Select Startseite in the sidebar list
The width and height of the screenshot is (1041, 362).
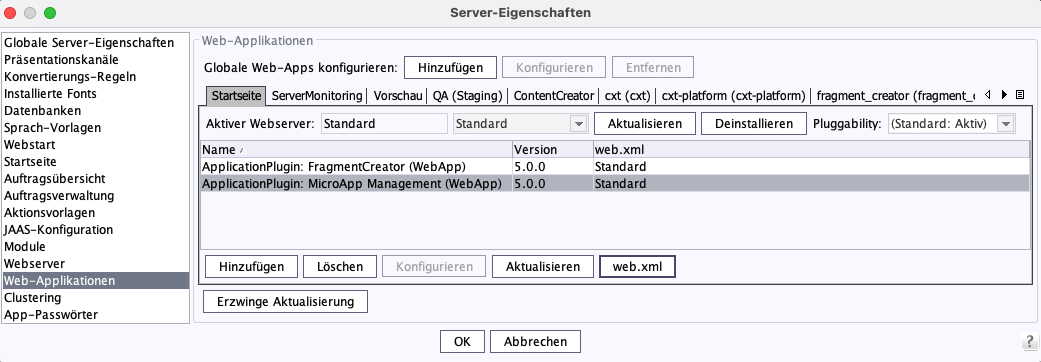(96, 161)
